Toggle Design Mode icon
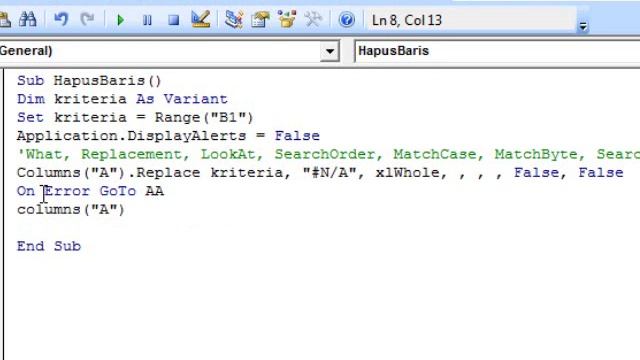640x360 pixels. click(201, 19)
